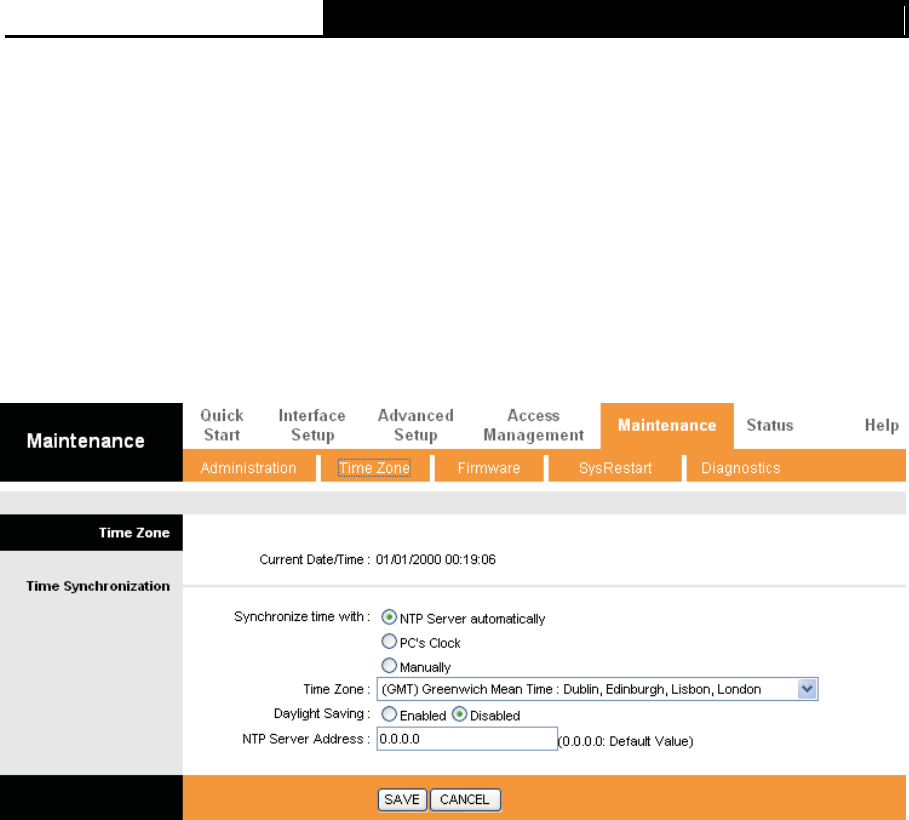
Task: Open the Help tab
Action: click(881, 425)
